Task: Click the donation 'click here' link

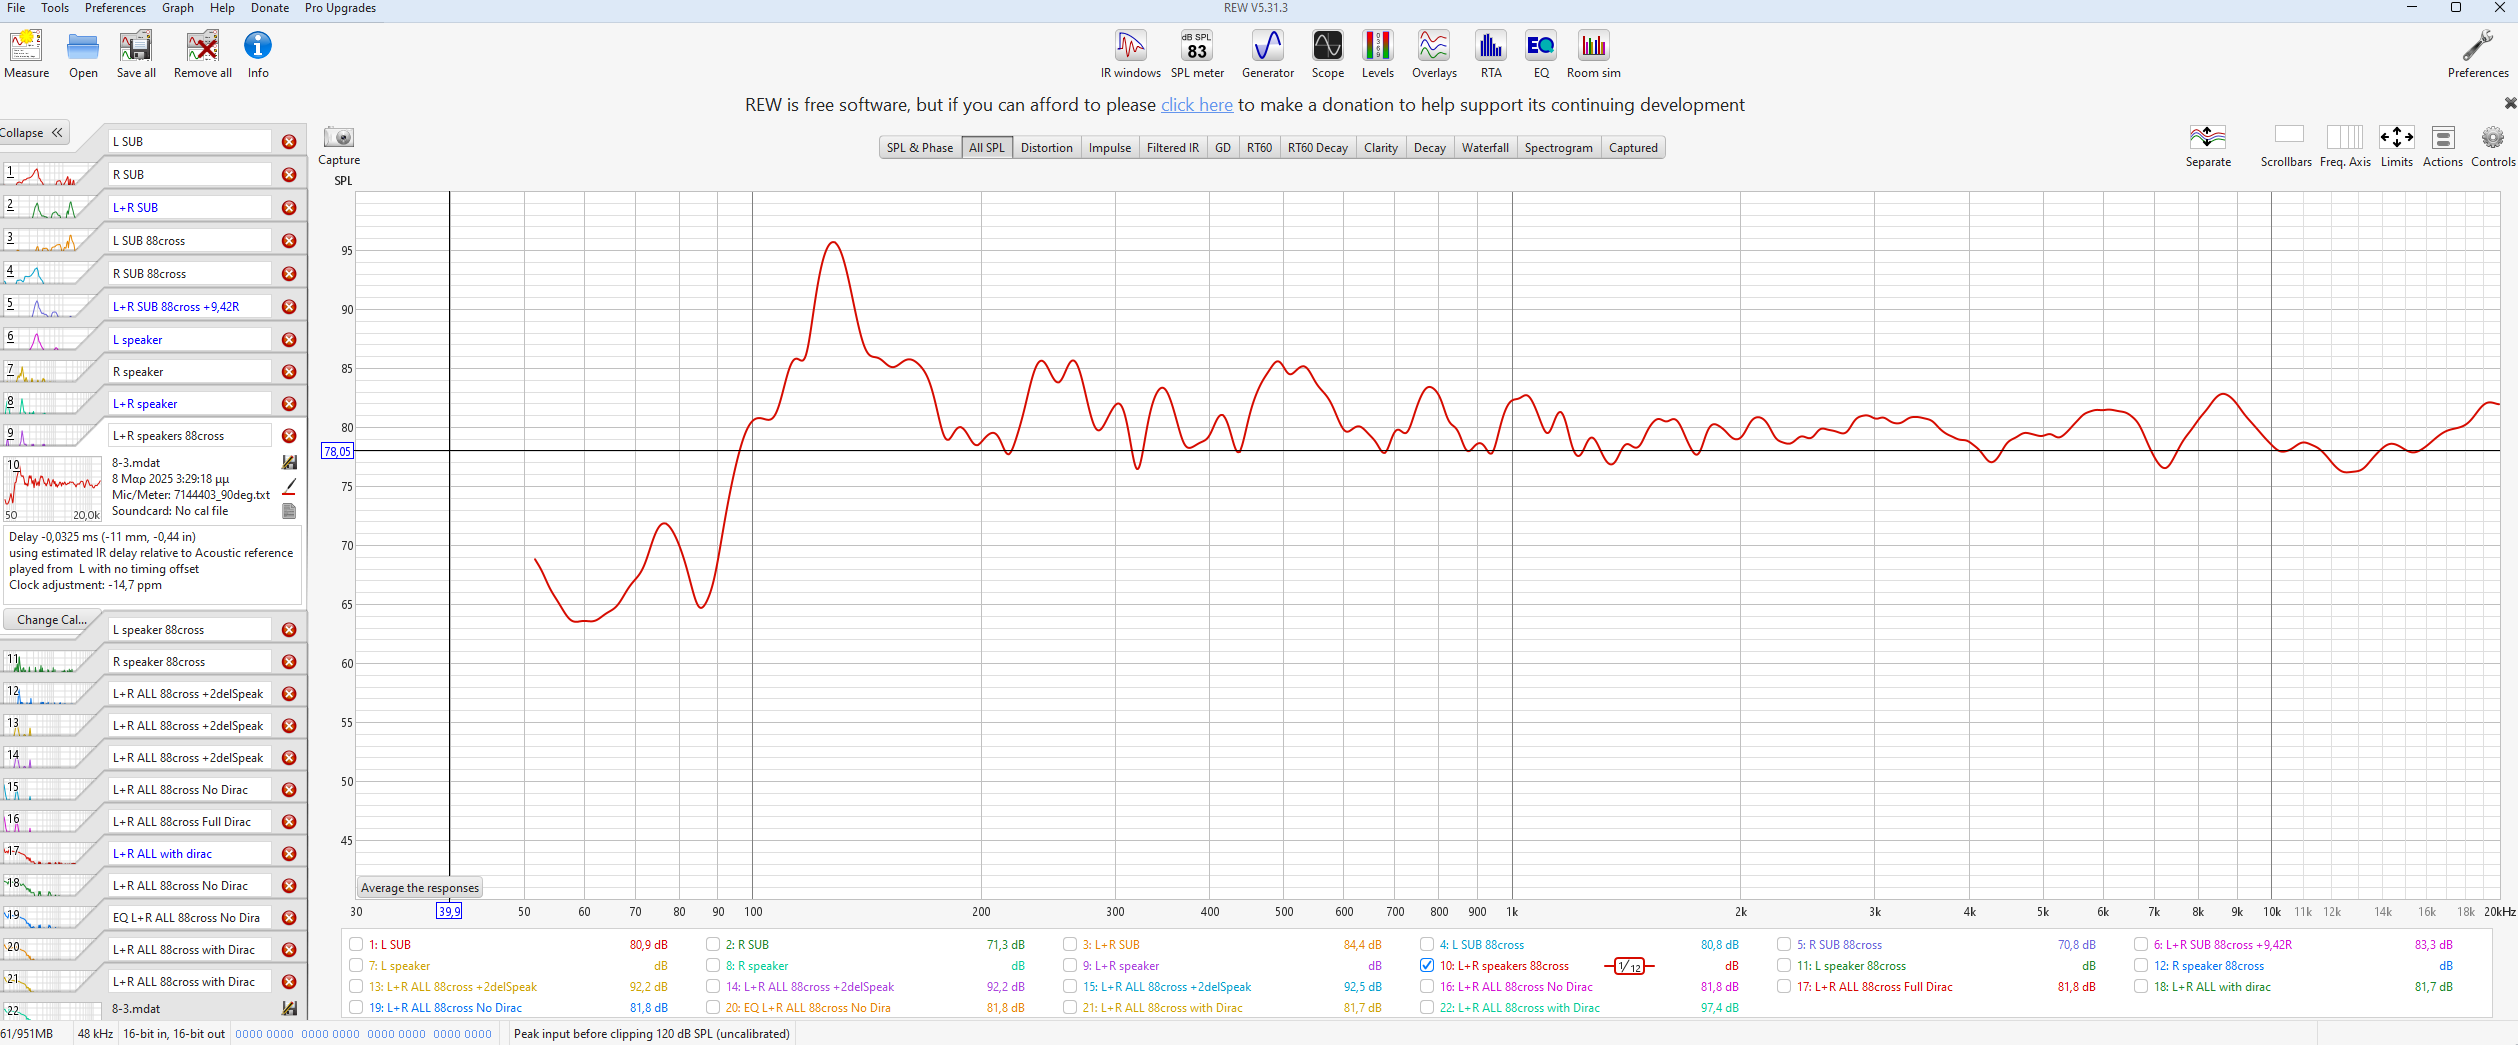Action: (1196, 105)
